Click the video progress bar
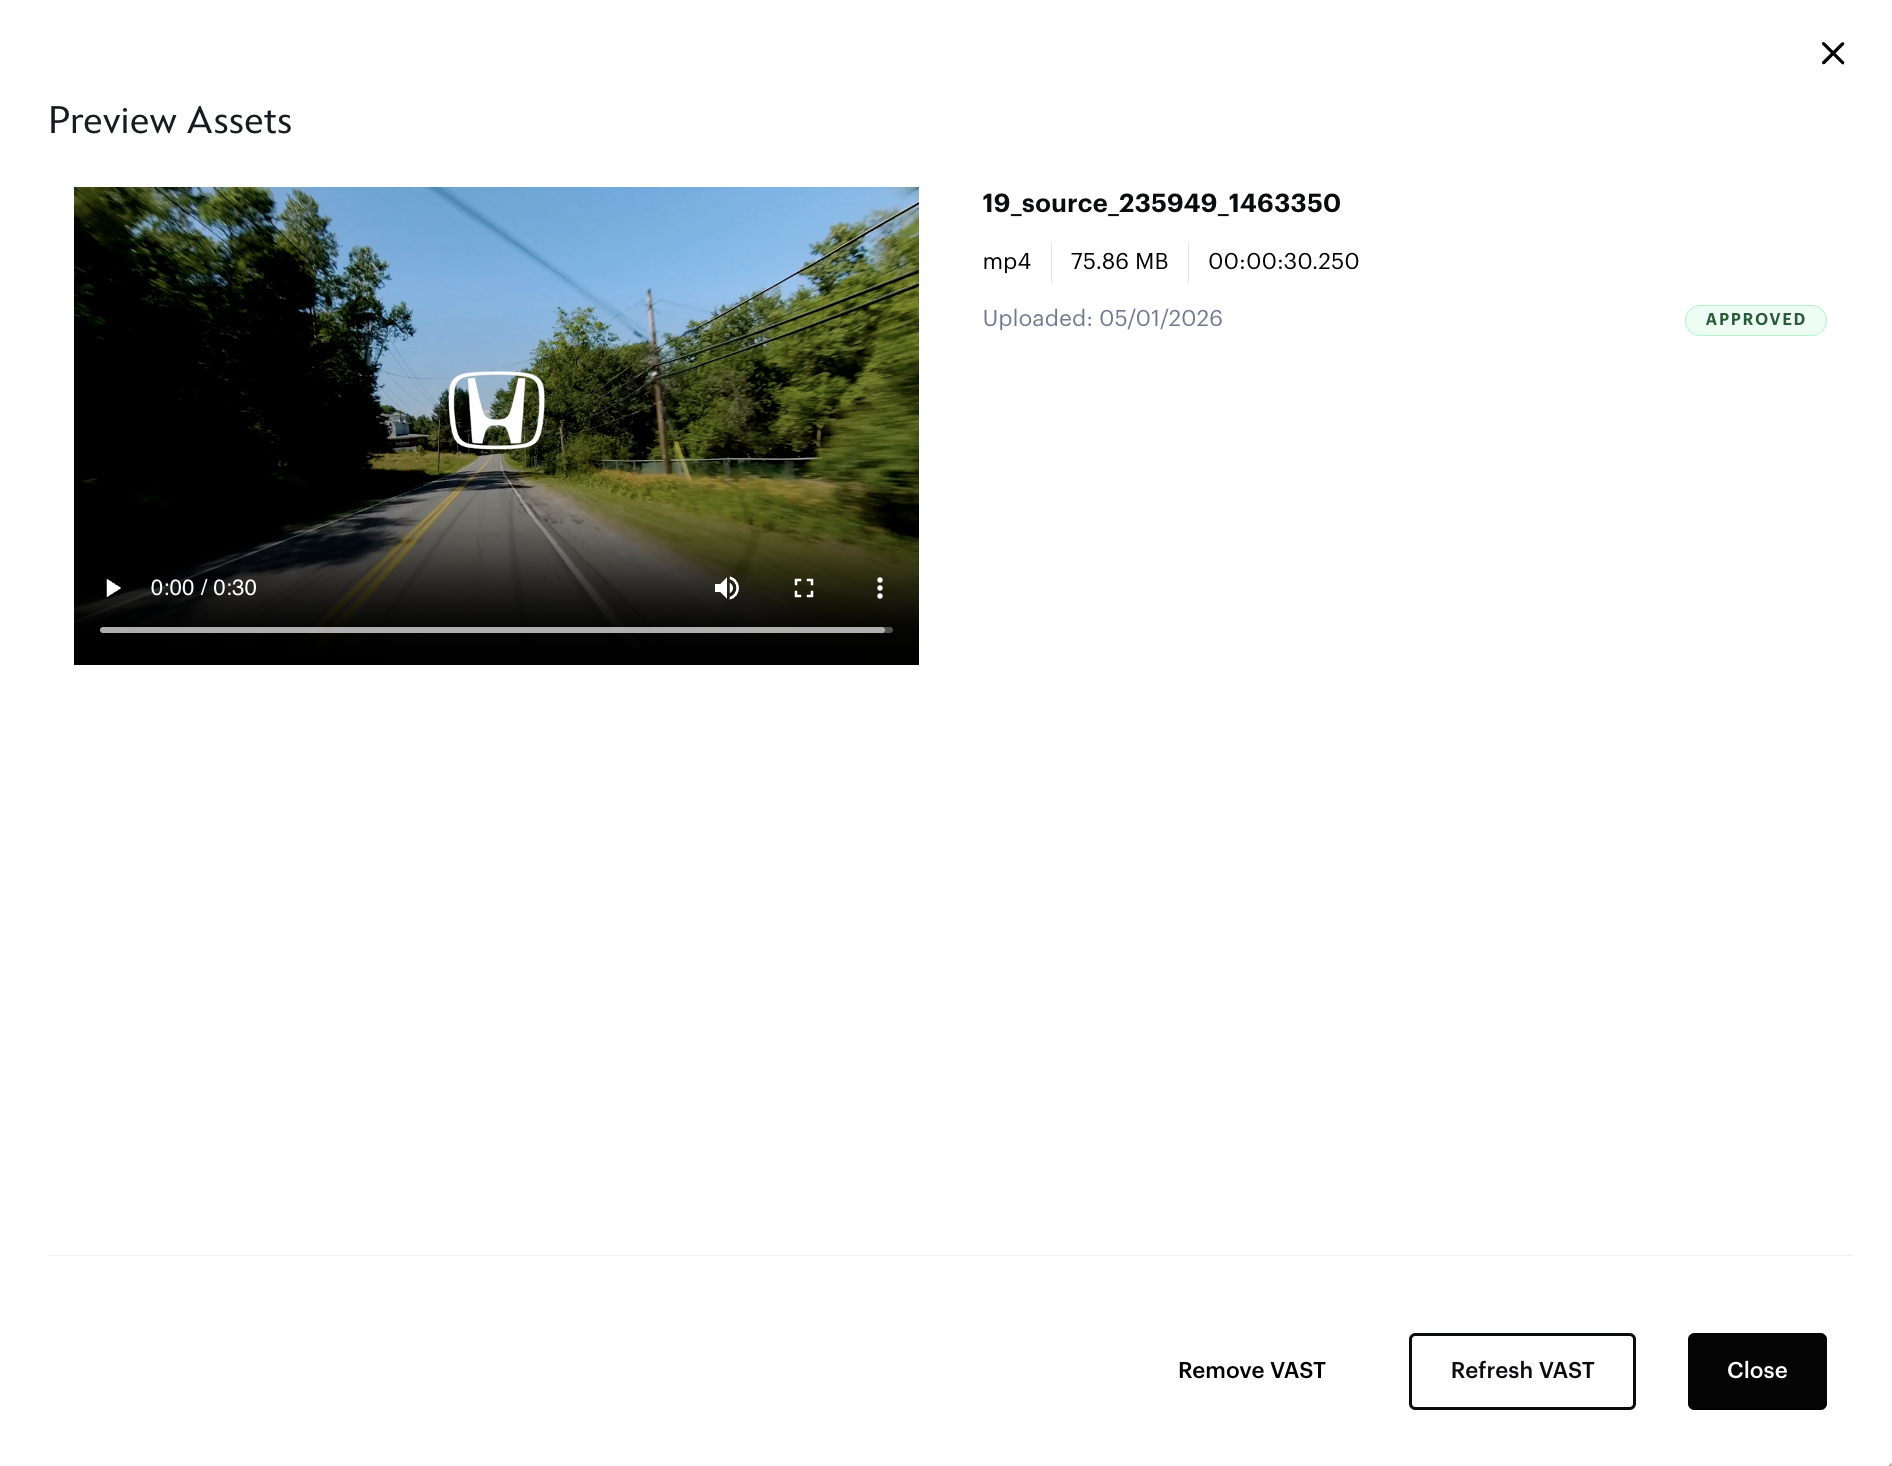 pos(496,630)
